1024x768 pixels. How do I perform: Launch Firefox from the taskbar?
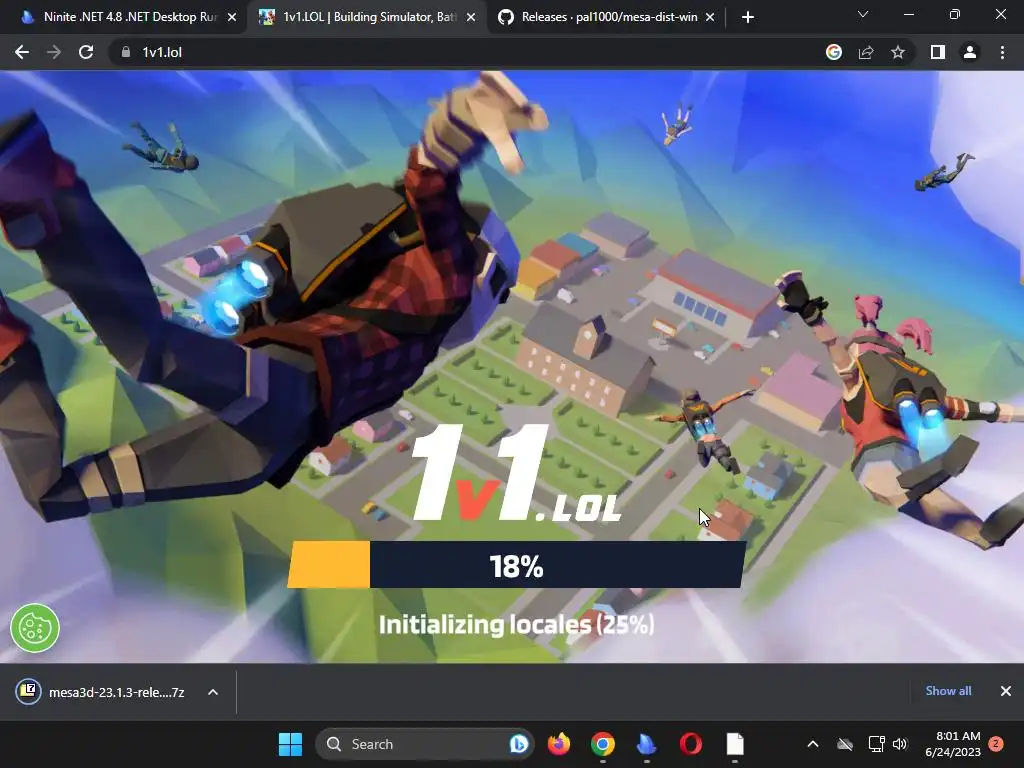[559, 744]
